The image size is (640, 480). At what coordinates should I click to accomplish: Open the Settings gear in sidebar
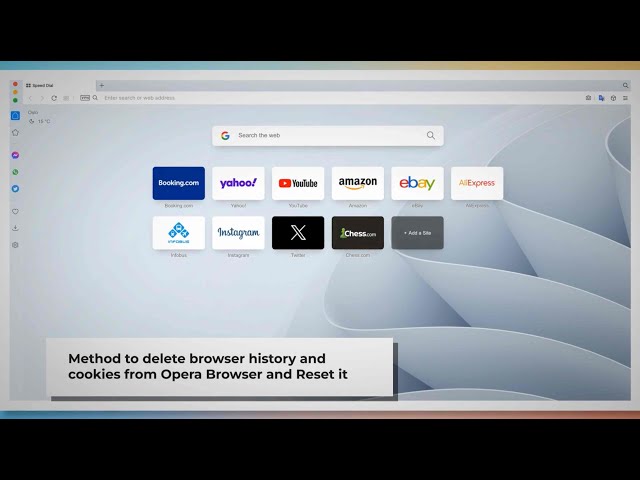[x=15, y=245]
